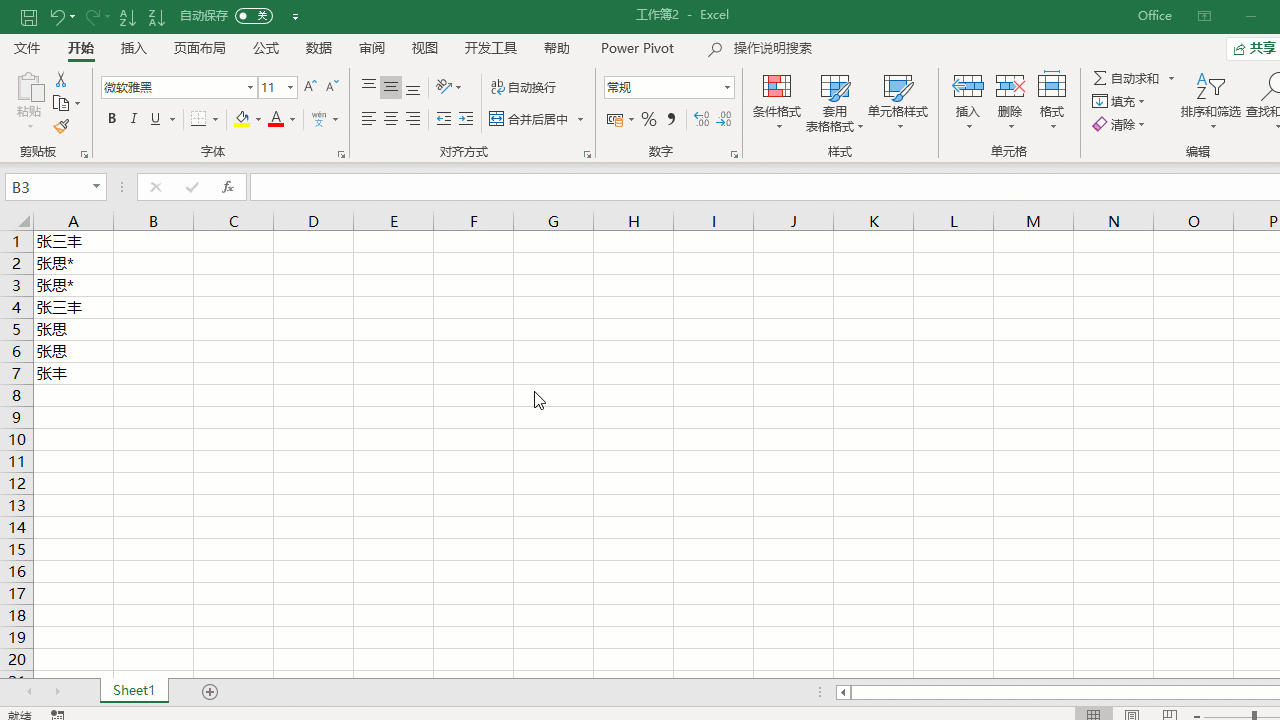Click 格式 cells format icon

[1052, 100]
